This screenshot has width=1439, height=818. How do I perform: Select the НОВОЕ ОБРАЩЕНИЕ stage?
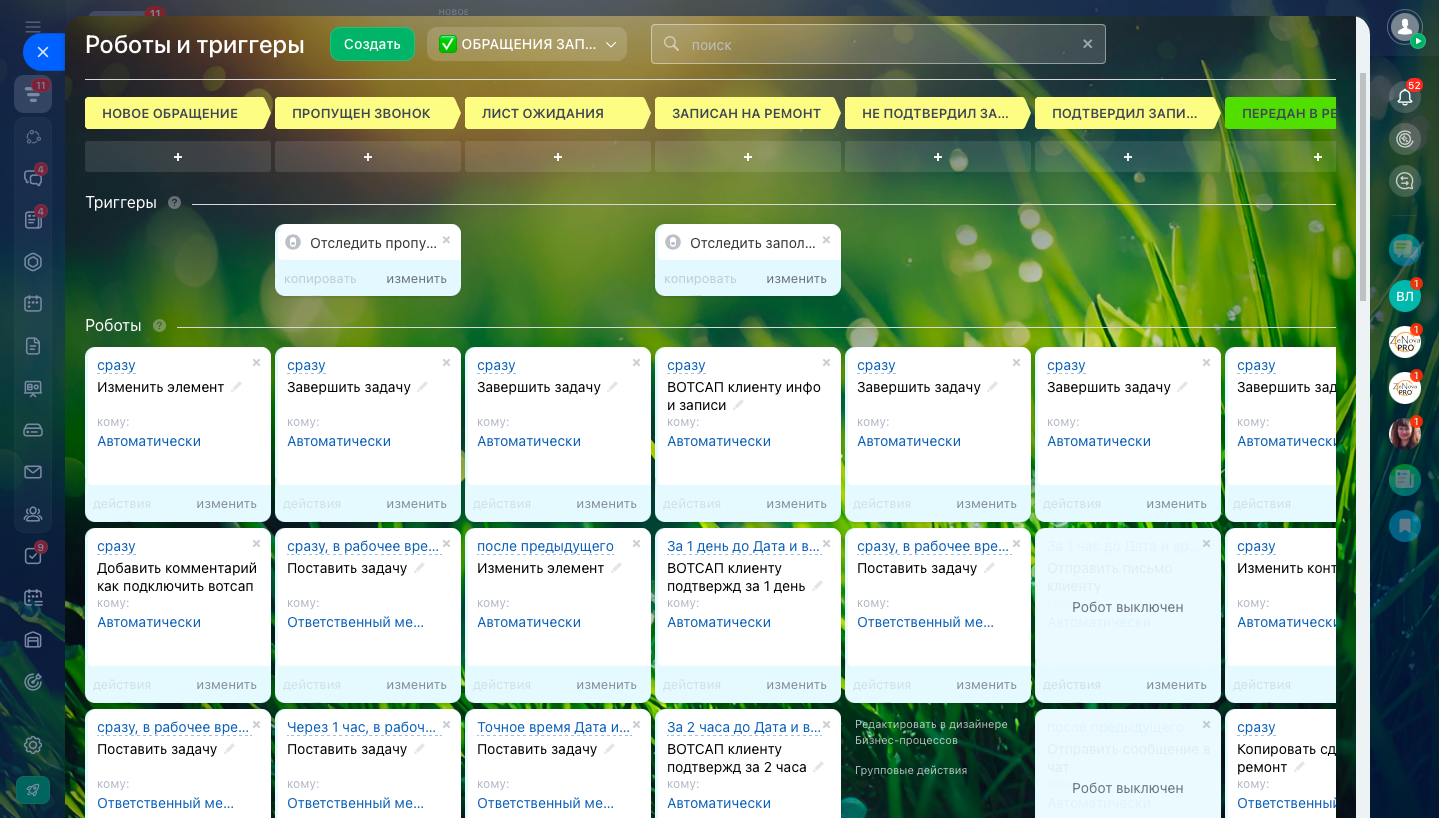[177, 113]
